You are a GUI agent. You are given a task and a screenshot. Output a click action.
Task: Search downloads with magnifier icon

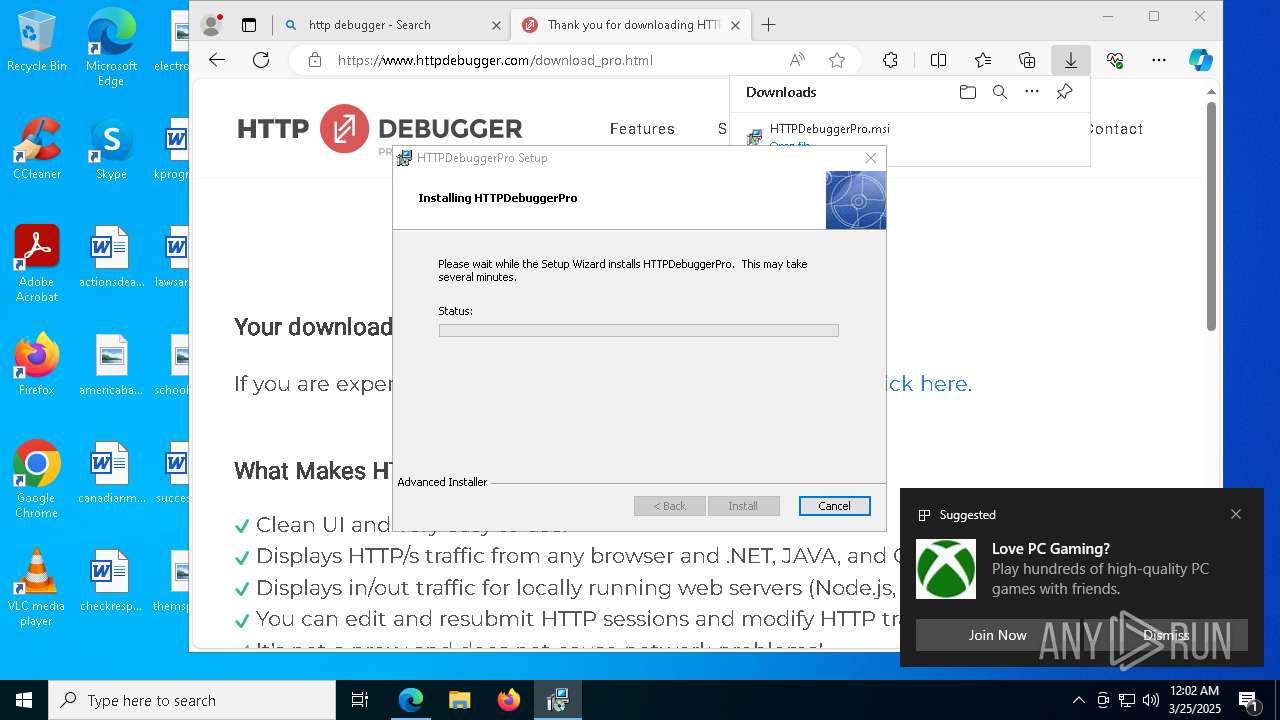tap(999, 92)
